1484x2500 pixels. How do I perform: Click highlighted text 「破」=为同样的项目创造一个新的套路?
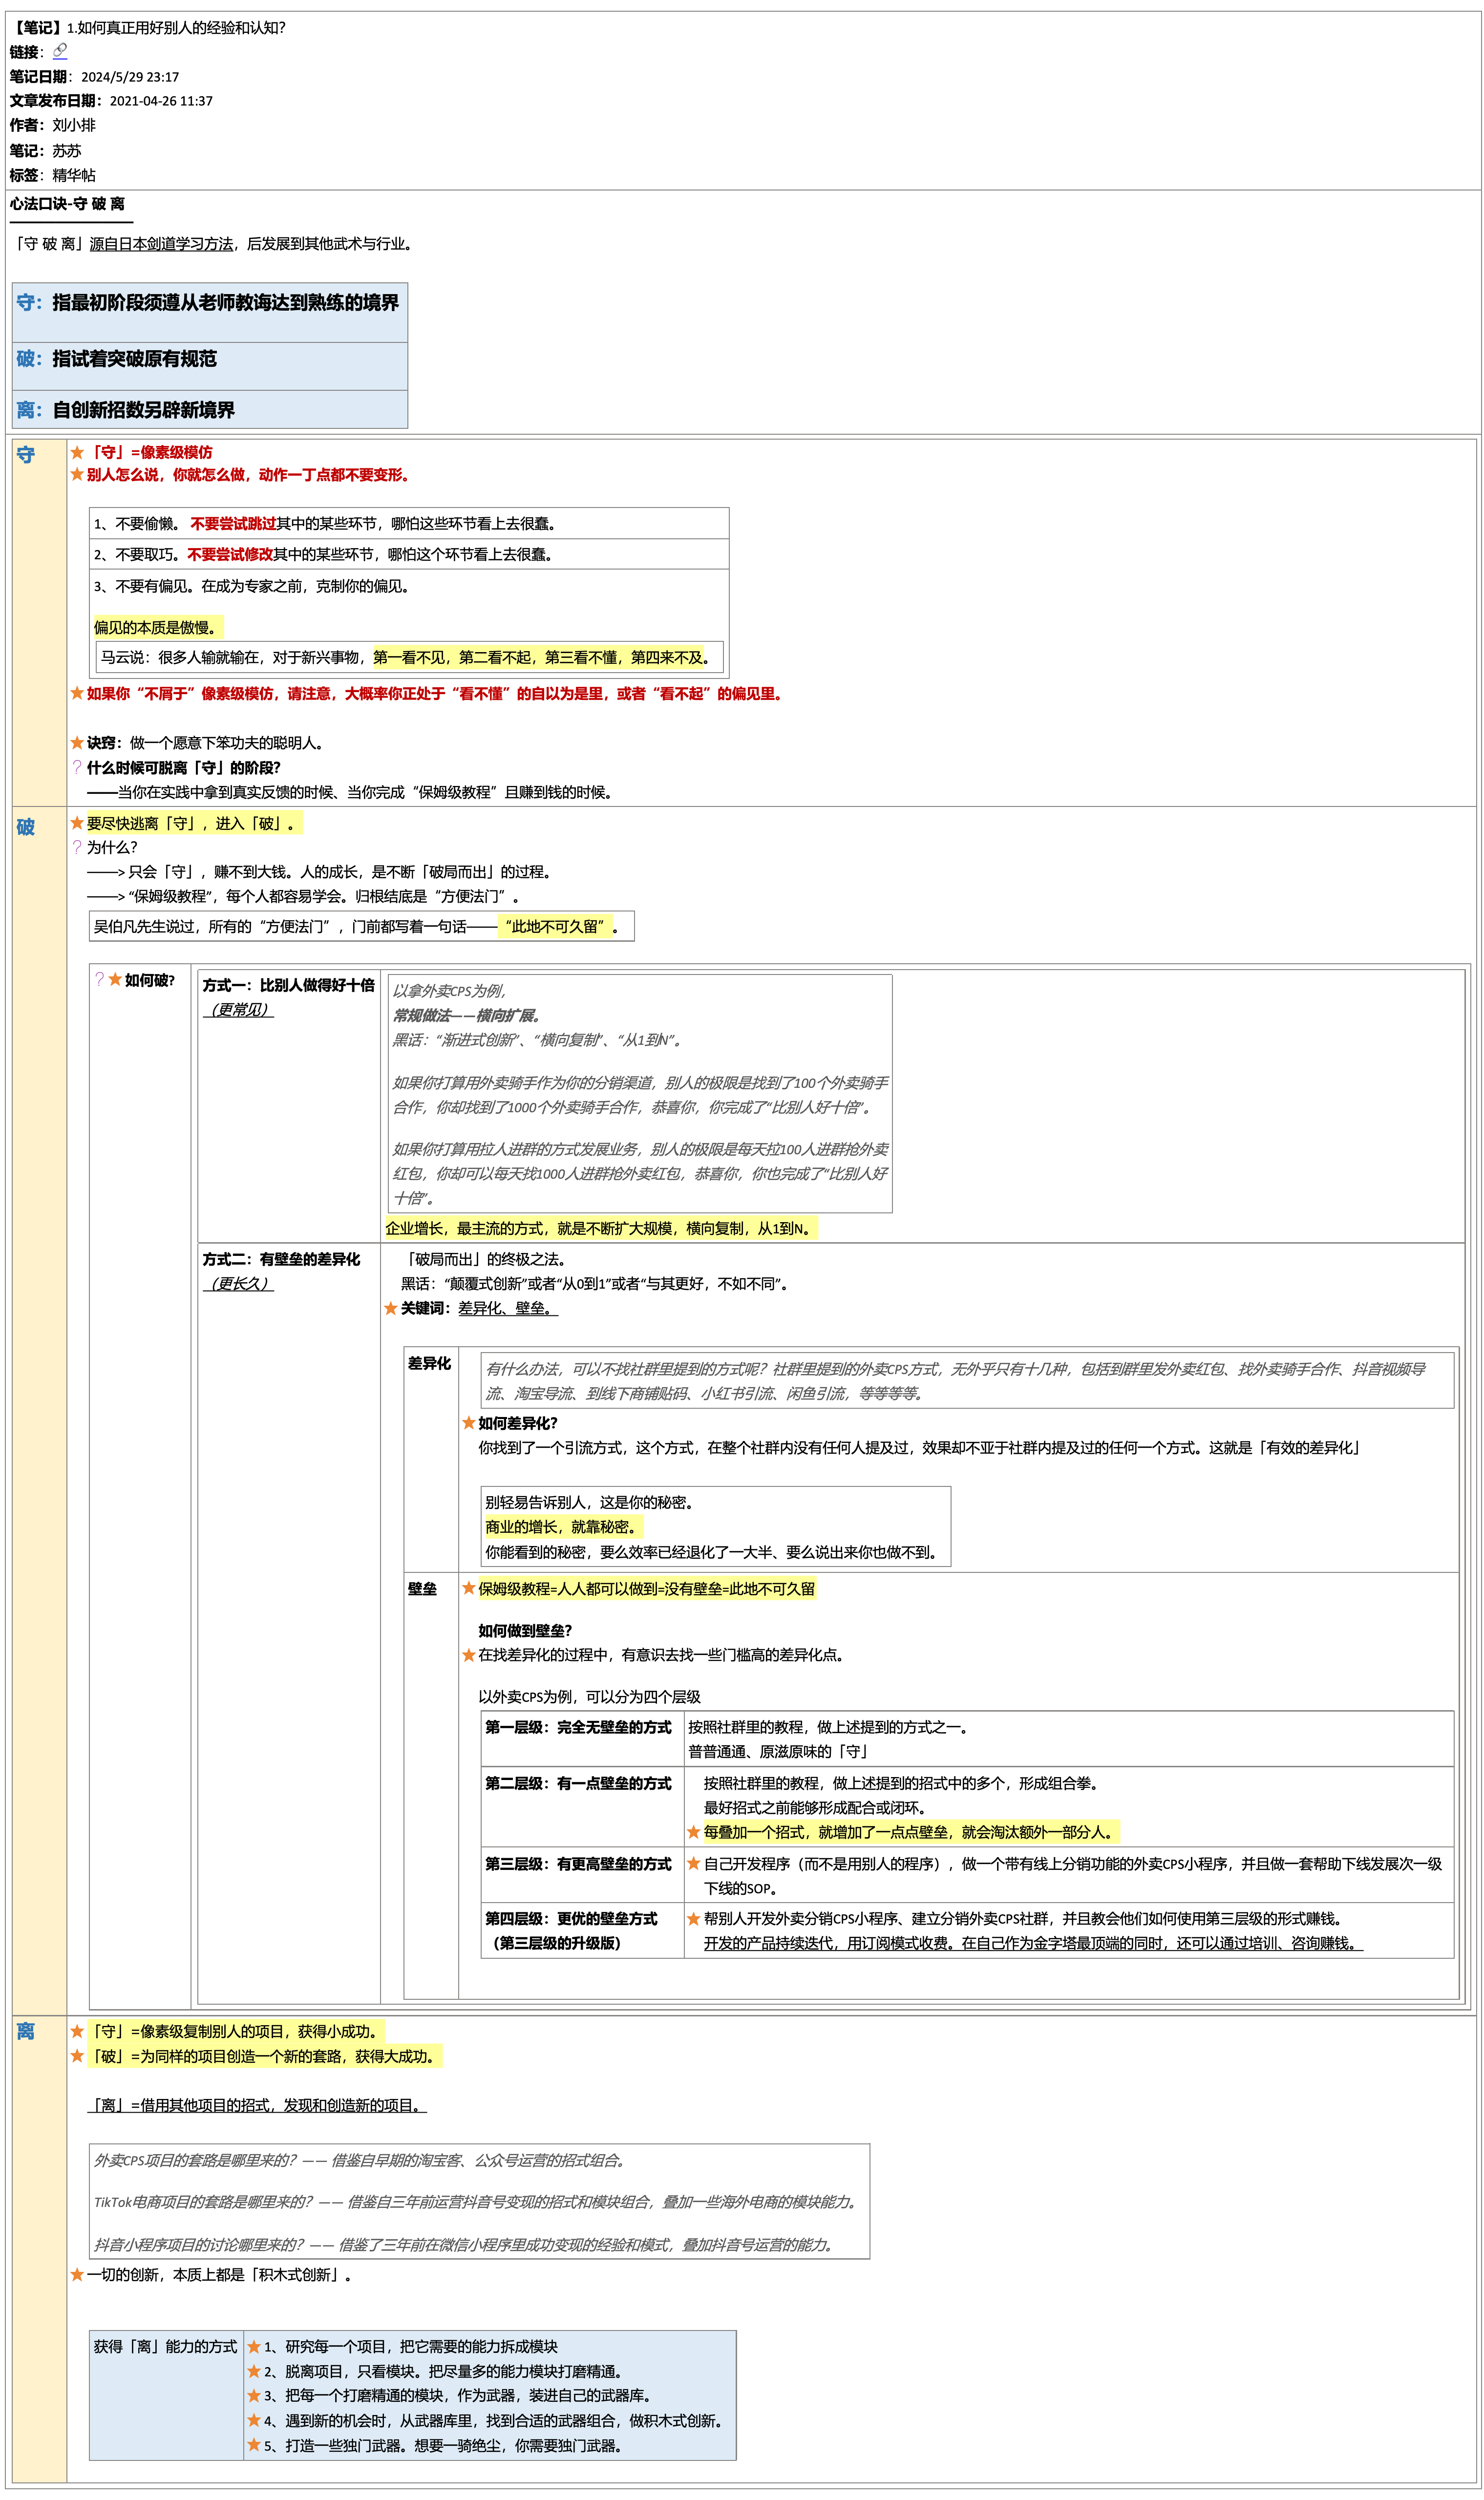click(264, 2056)
